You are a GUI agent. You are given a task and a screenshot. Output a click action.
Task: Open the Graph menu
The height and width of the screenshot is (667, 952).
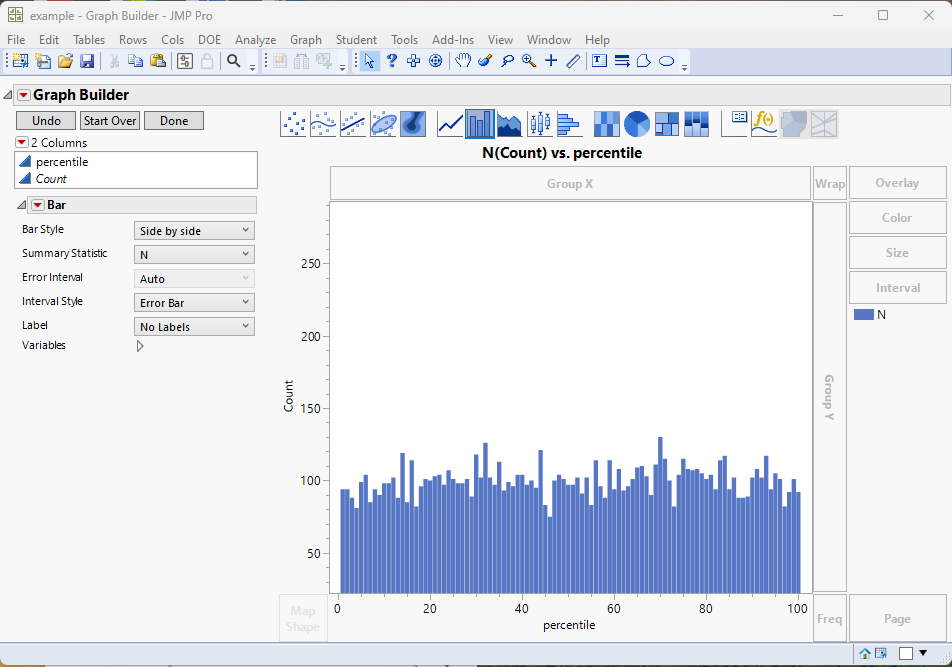coord(306,40)
